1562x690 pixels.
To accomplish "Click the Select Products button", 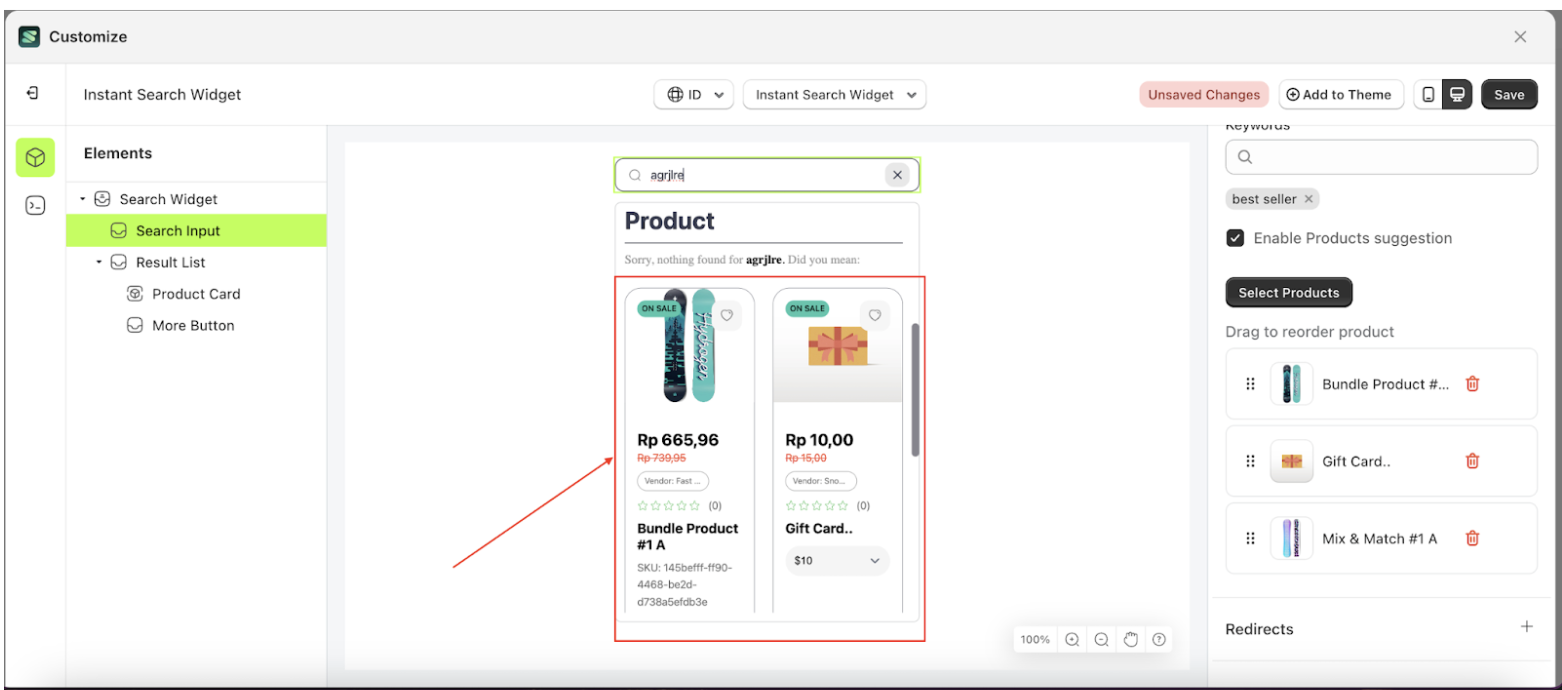I will coord(1288,293).
